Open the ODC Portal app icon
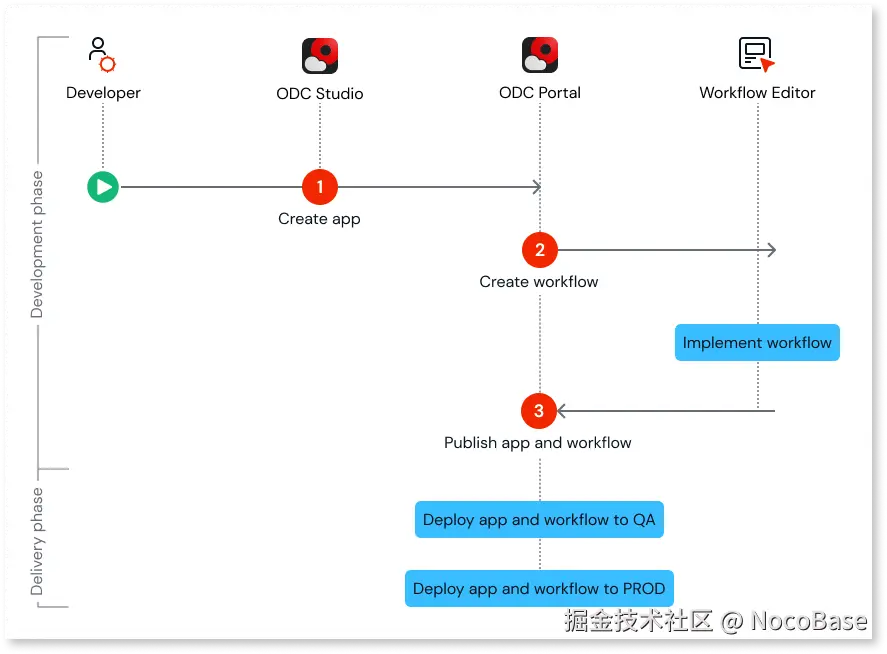The width and height of the screenshot is (887, 654). click(x=539, y=53)
